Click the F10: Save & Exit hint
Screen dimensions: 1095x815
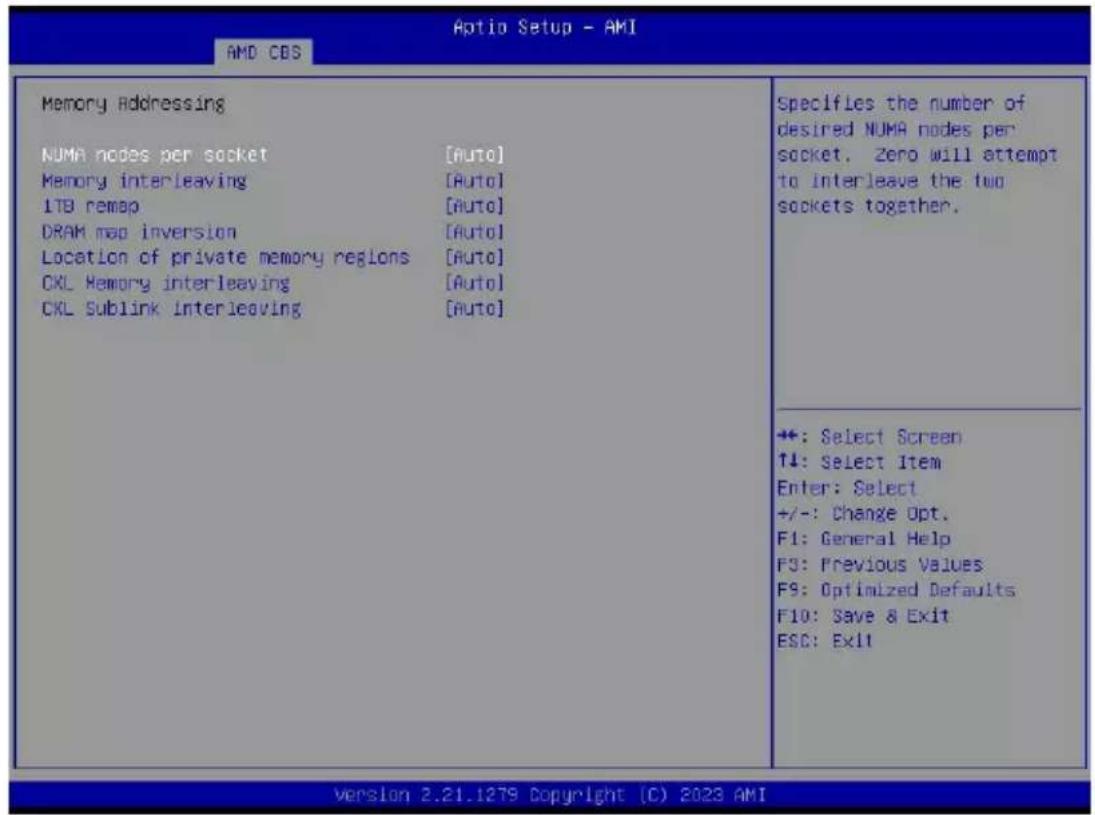862,616
